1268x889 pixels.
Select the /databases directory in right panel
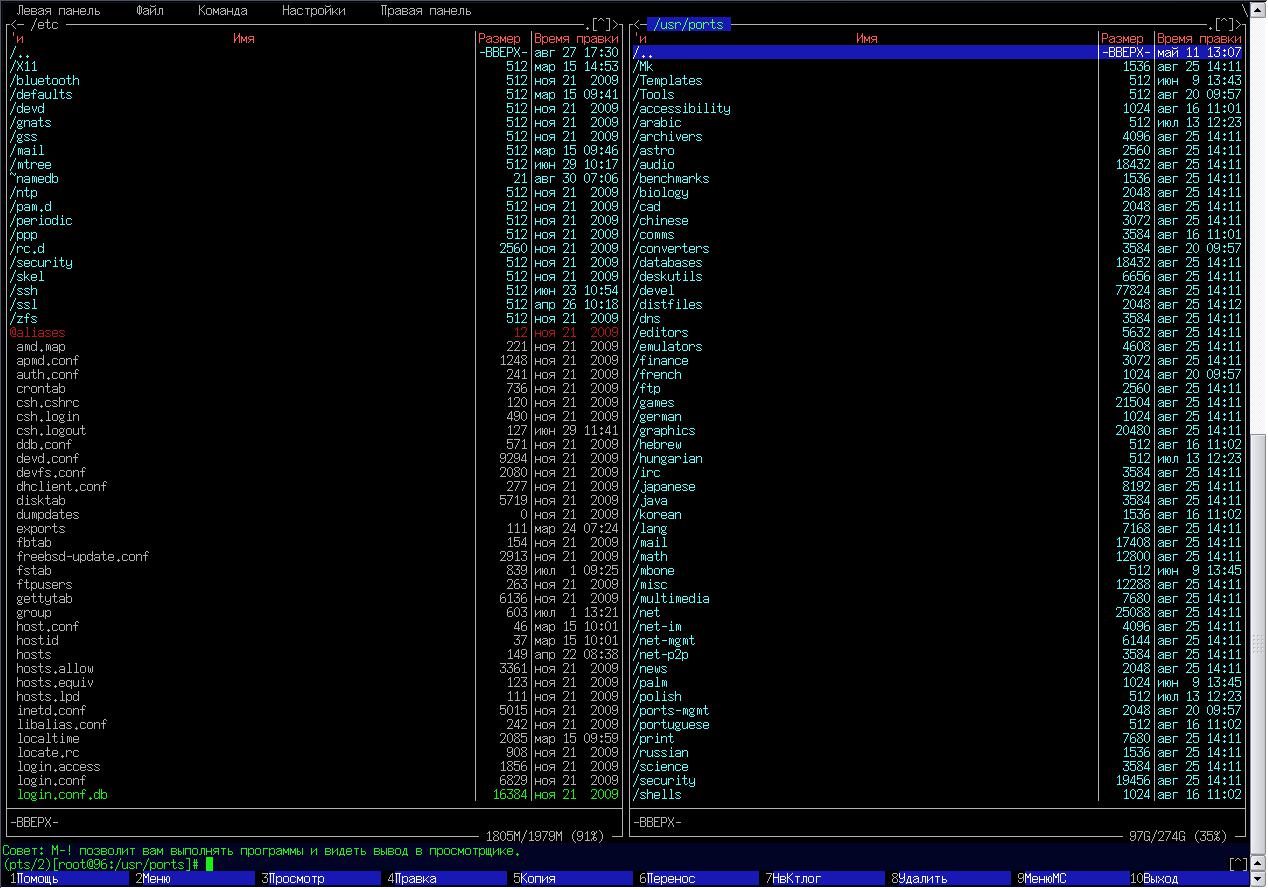pos(669,263)
